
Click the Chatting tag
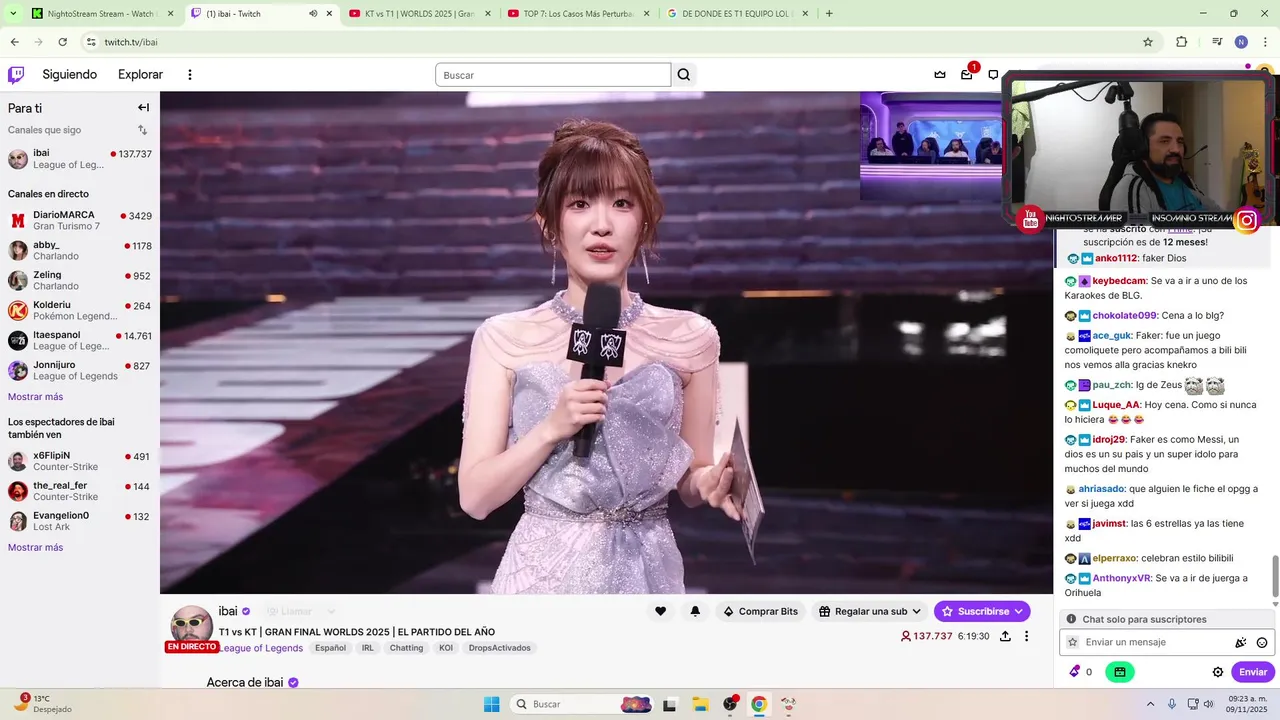tap(406, 648)
